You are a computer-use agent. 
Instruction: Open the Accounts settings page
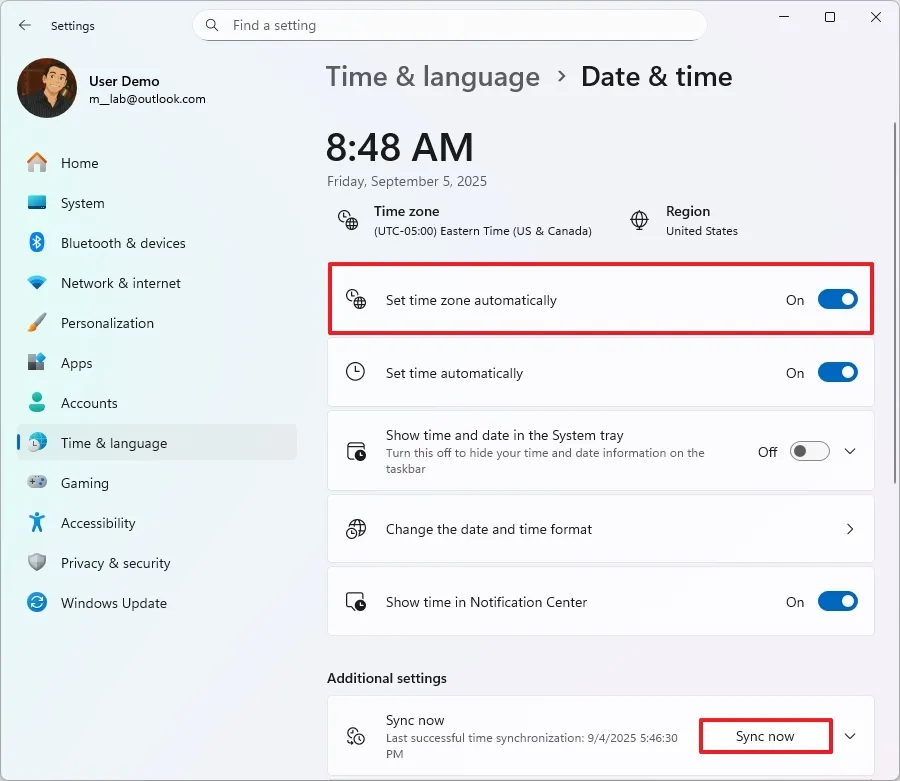click(89, 403)
